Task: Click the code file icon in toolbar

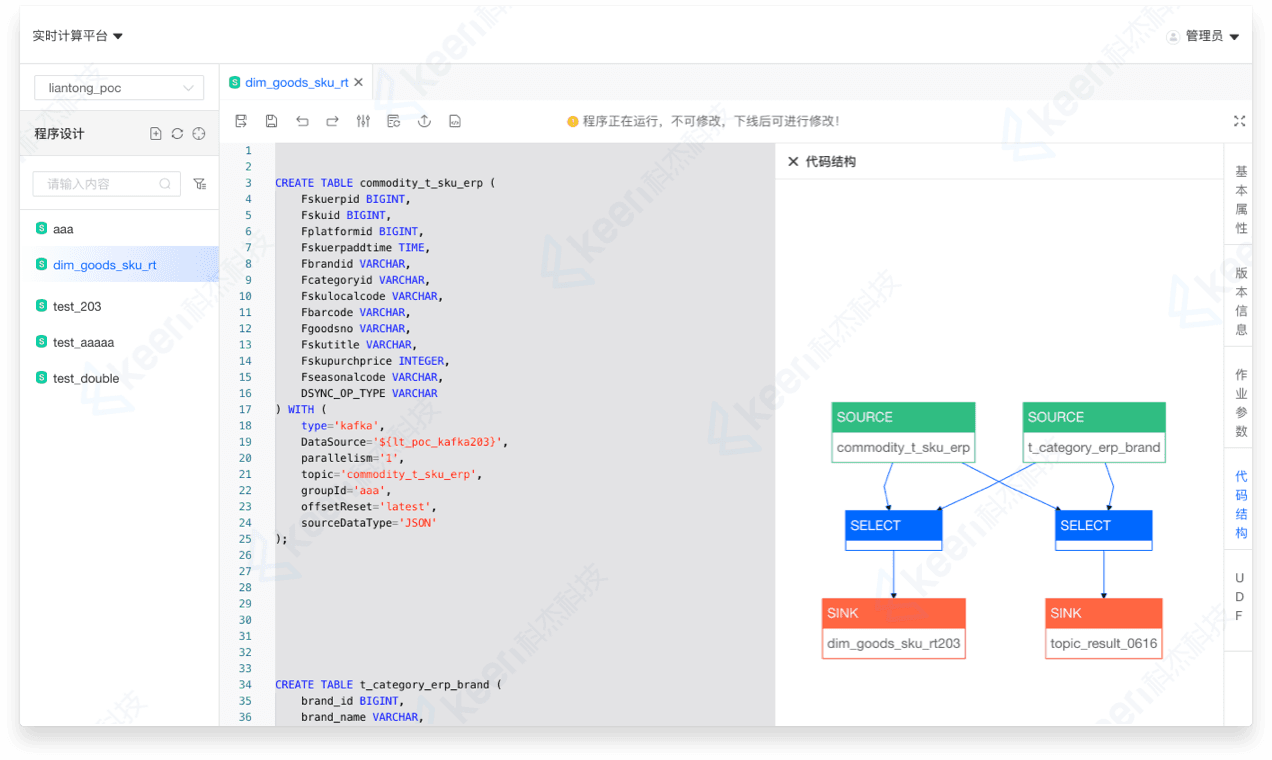Action: (x=455, y=121)
